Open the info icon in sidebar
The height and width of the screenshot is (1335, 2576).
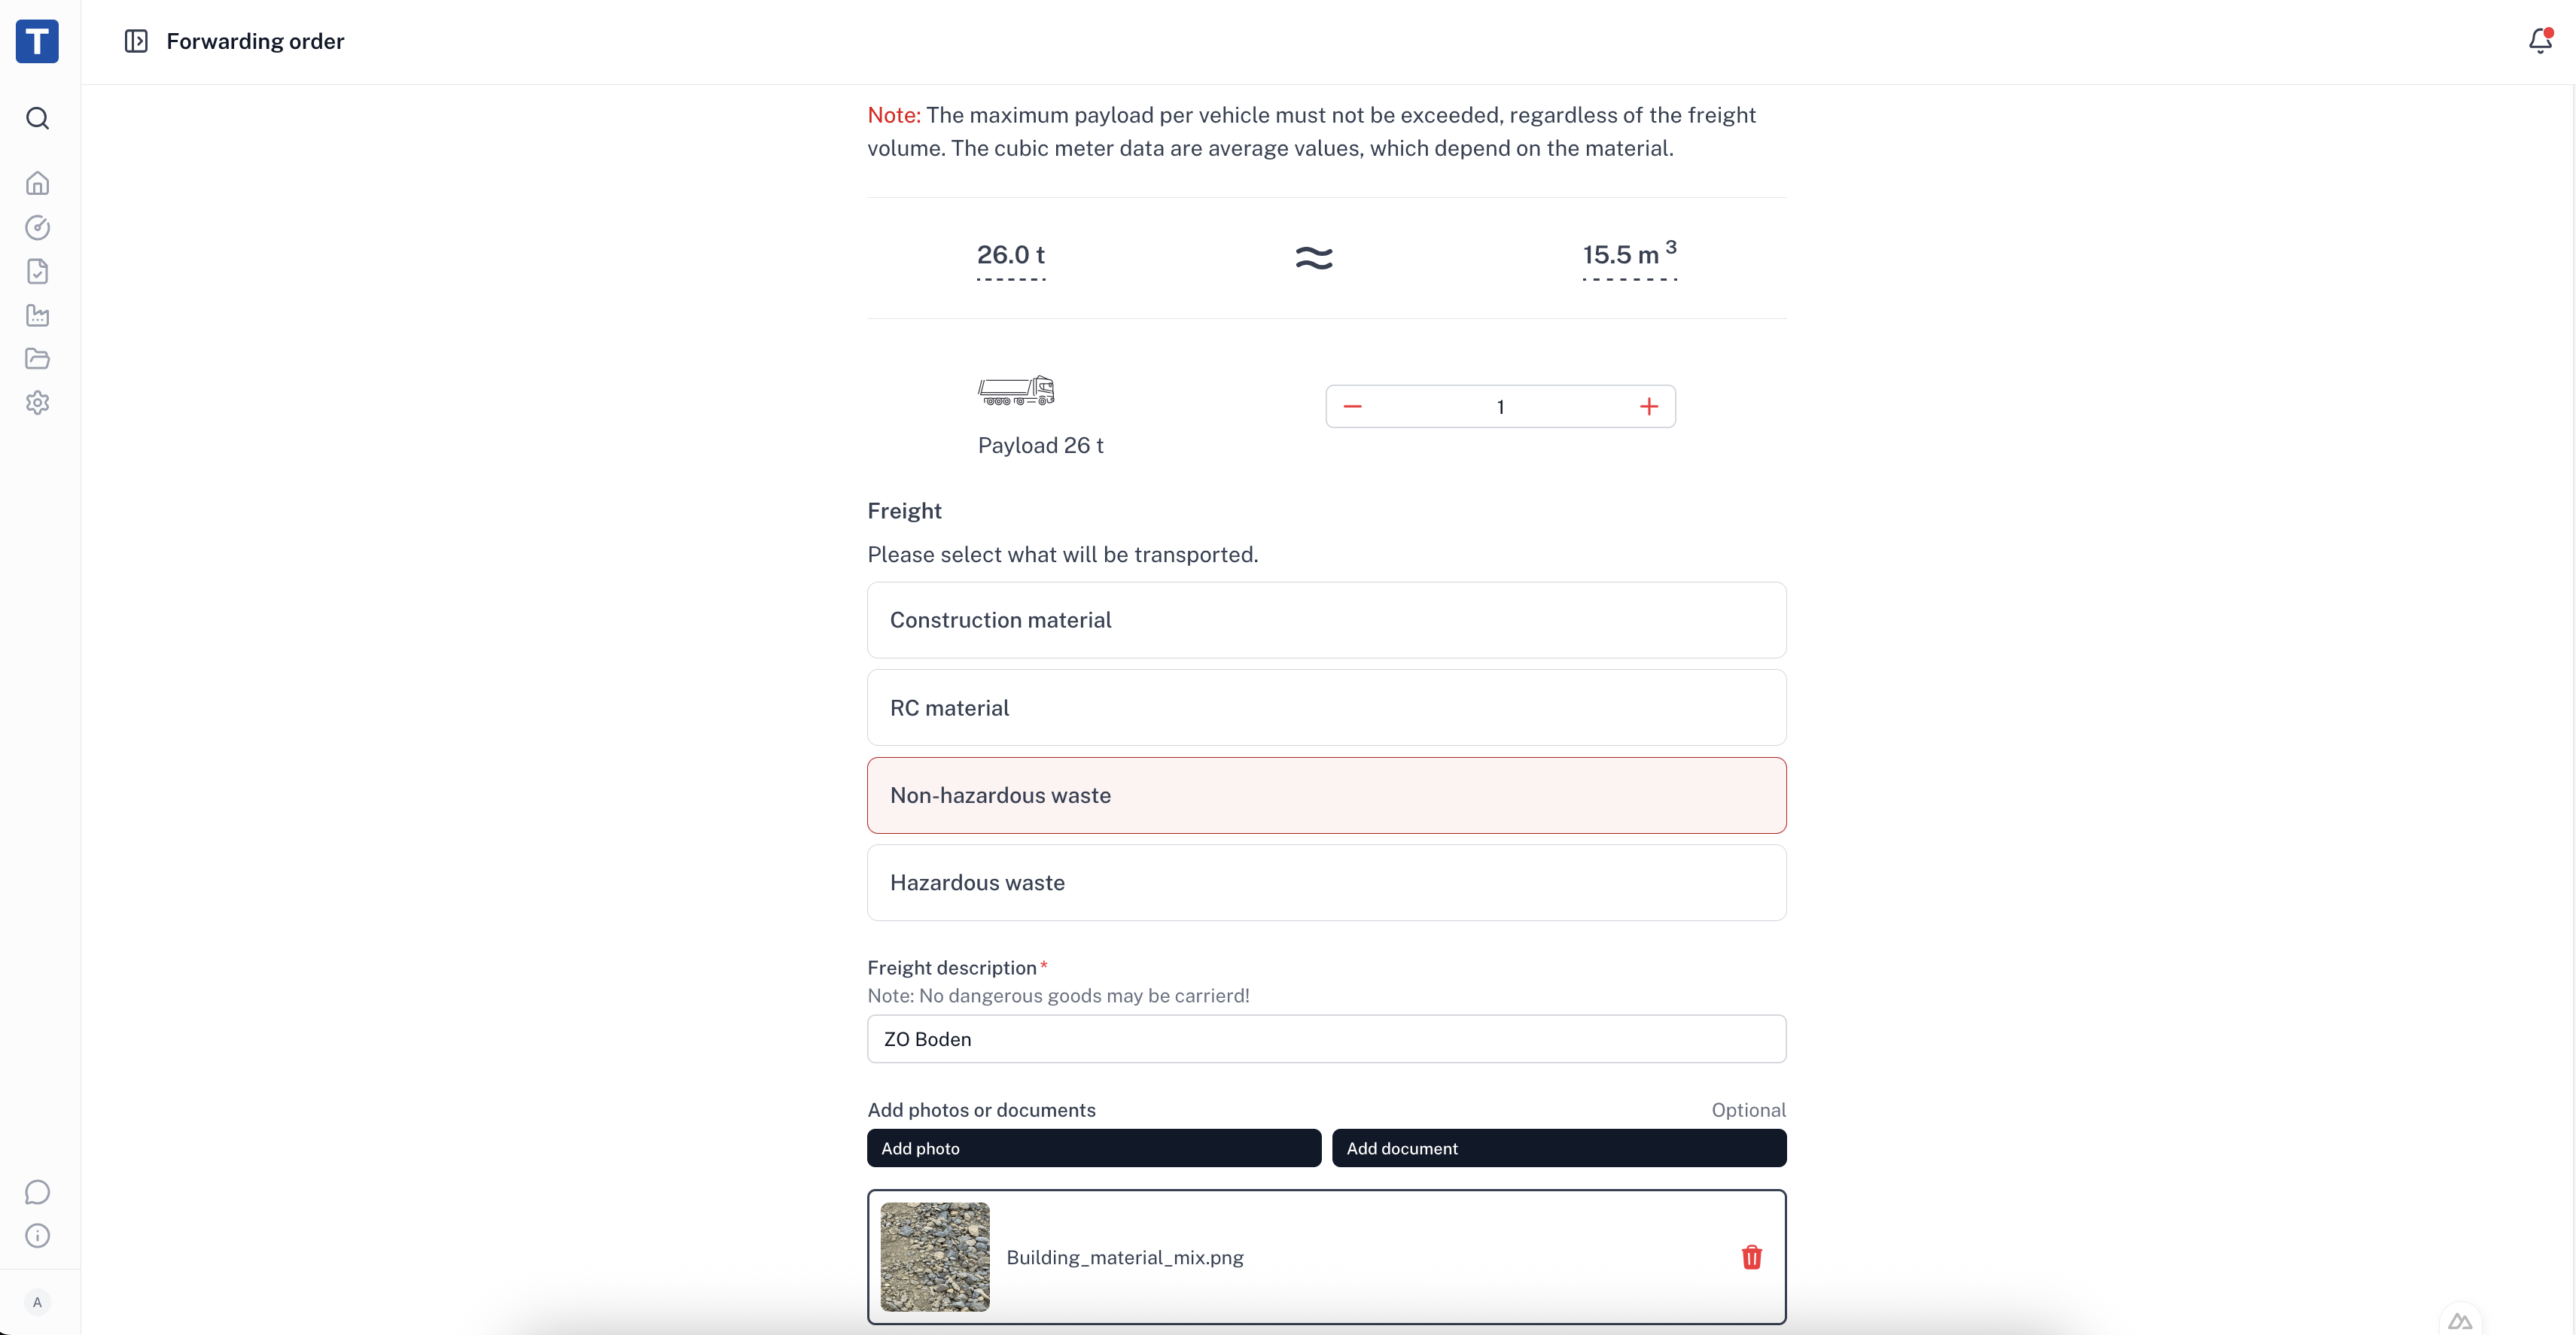[37, 1236]
